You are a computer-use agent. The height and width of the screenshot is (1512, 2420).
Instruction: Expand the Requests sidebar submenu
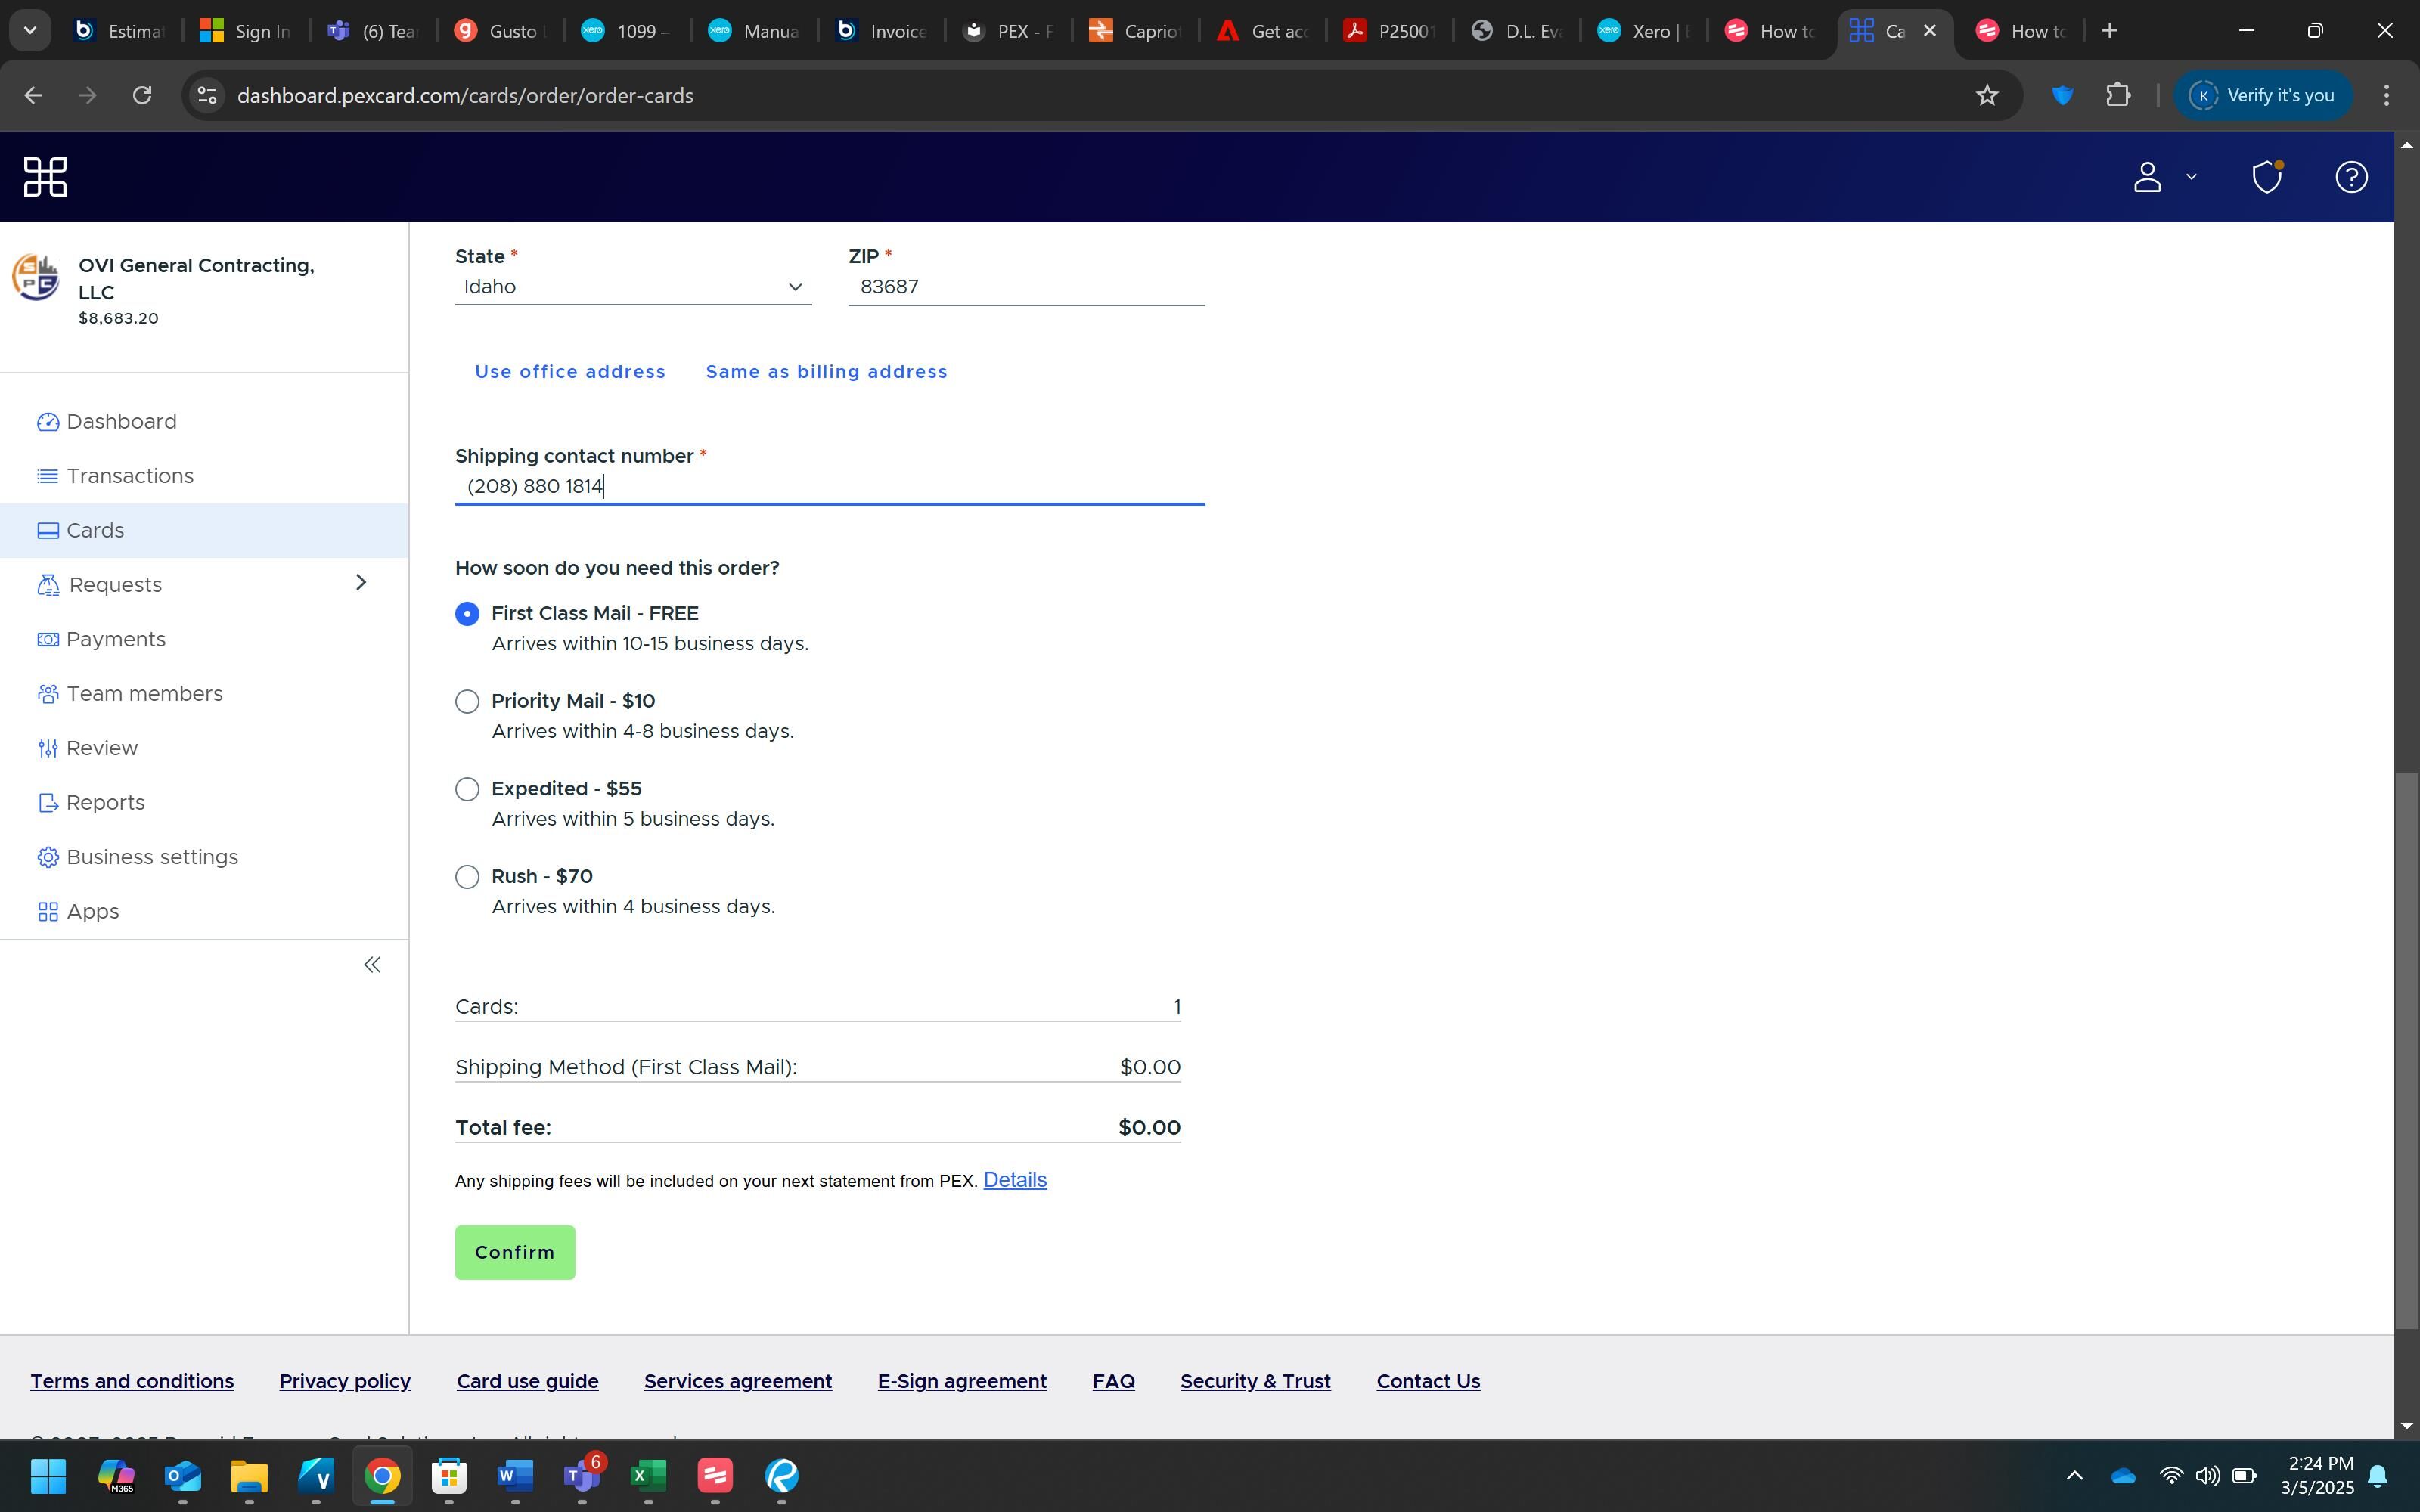[x=361, y=583]
